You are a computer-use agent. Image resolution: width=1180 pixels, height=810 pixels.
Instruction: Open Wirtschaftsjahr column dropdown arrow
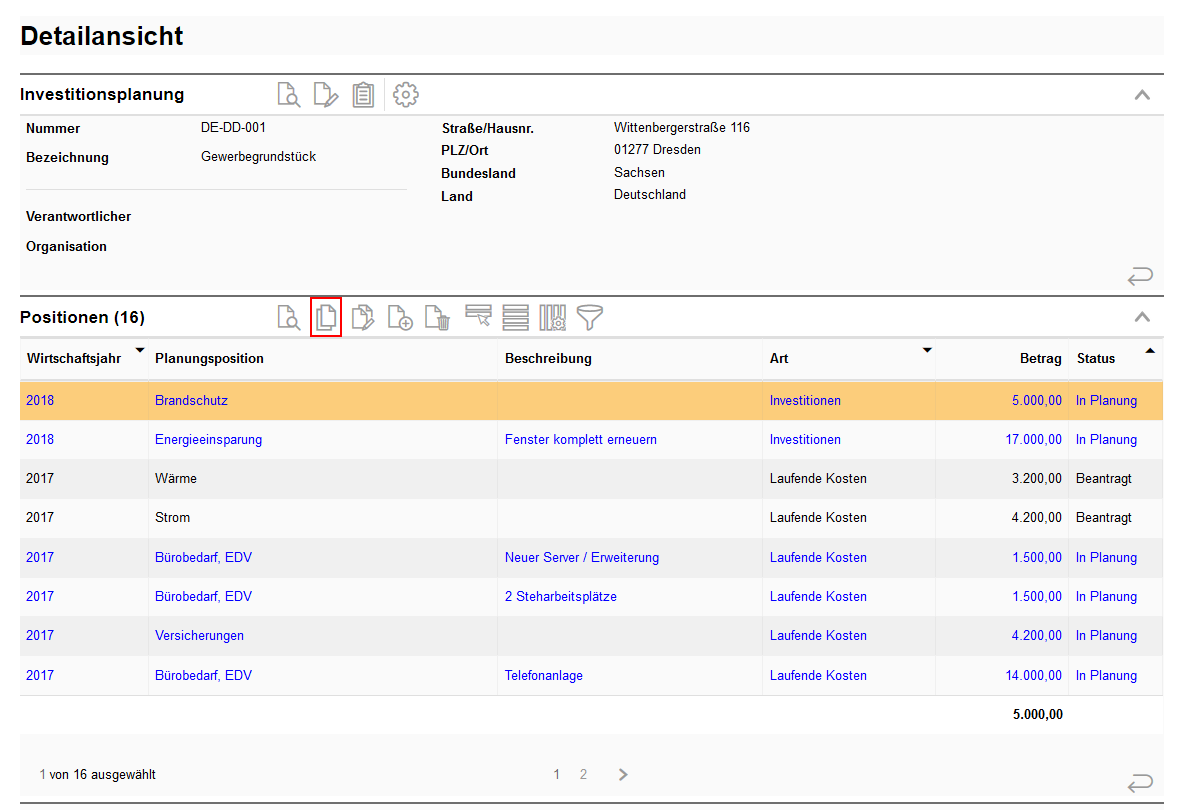click(139, 350)
